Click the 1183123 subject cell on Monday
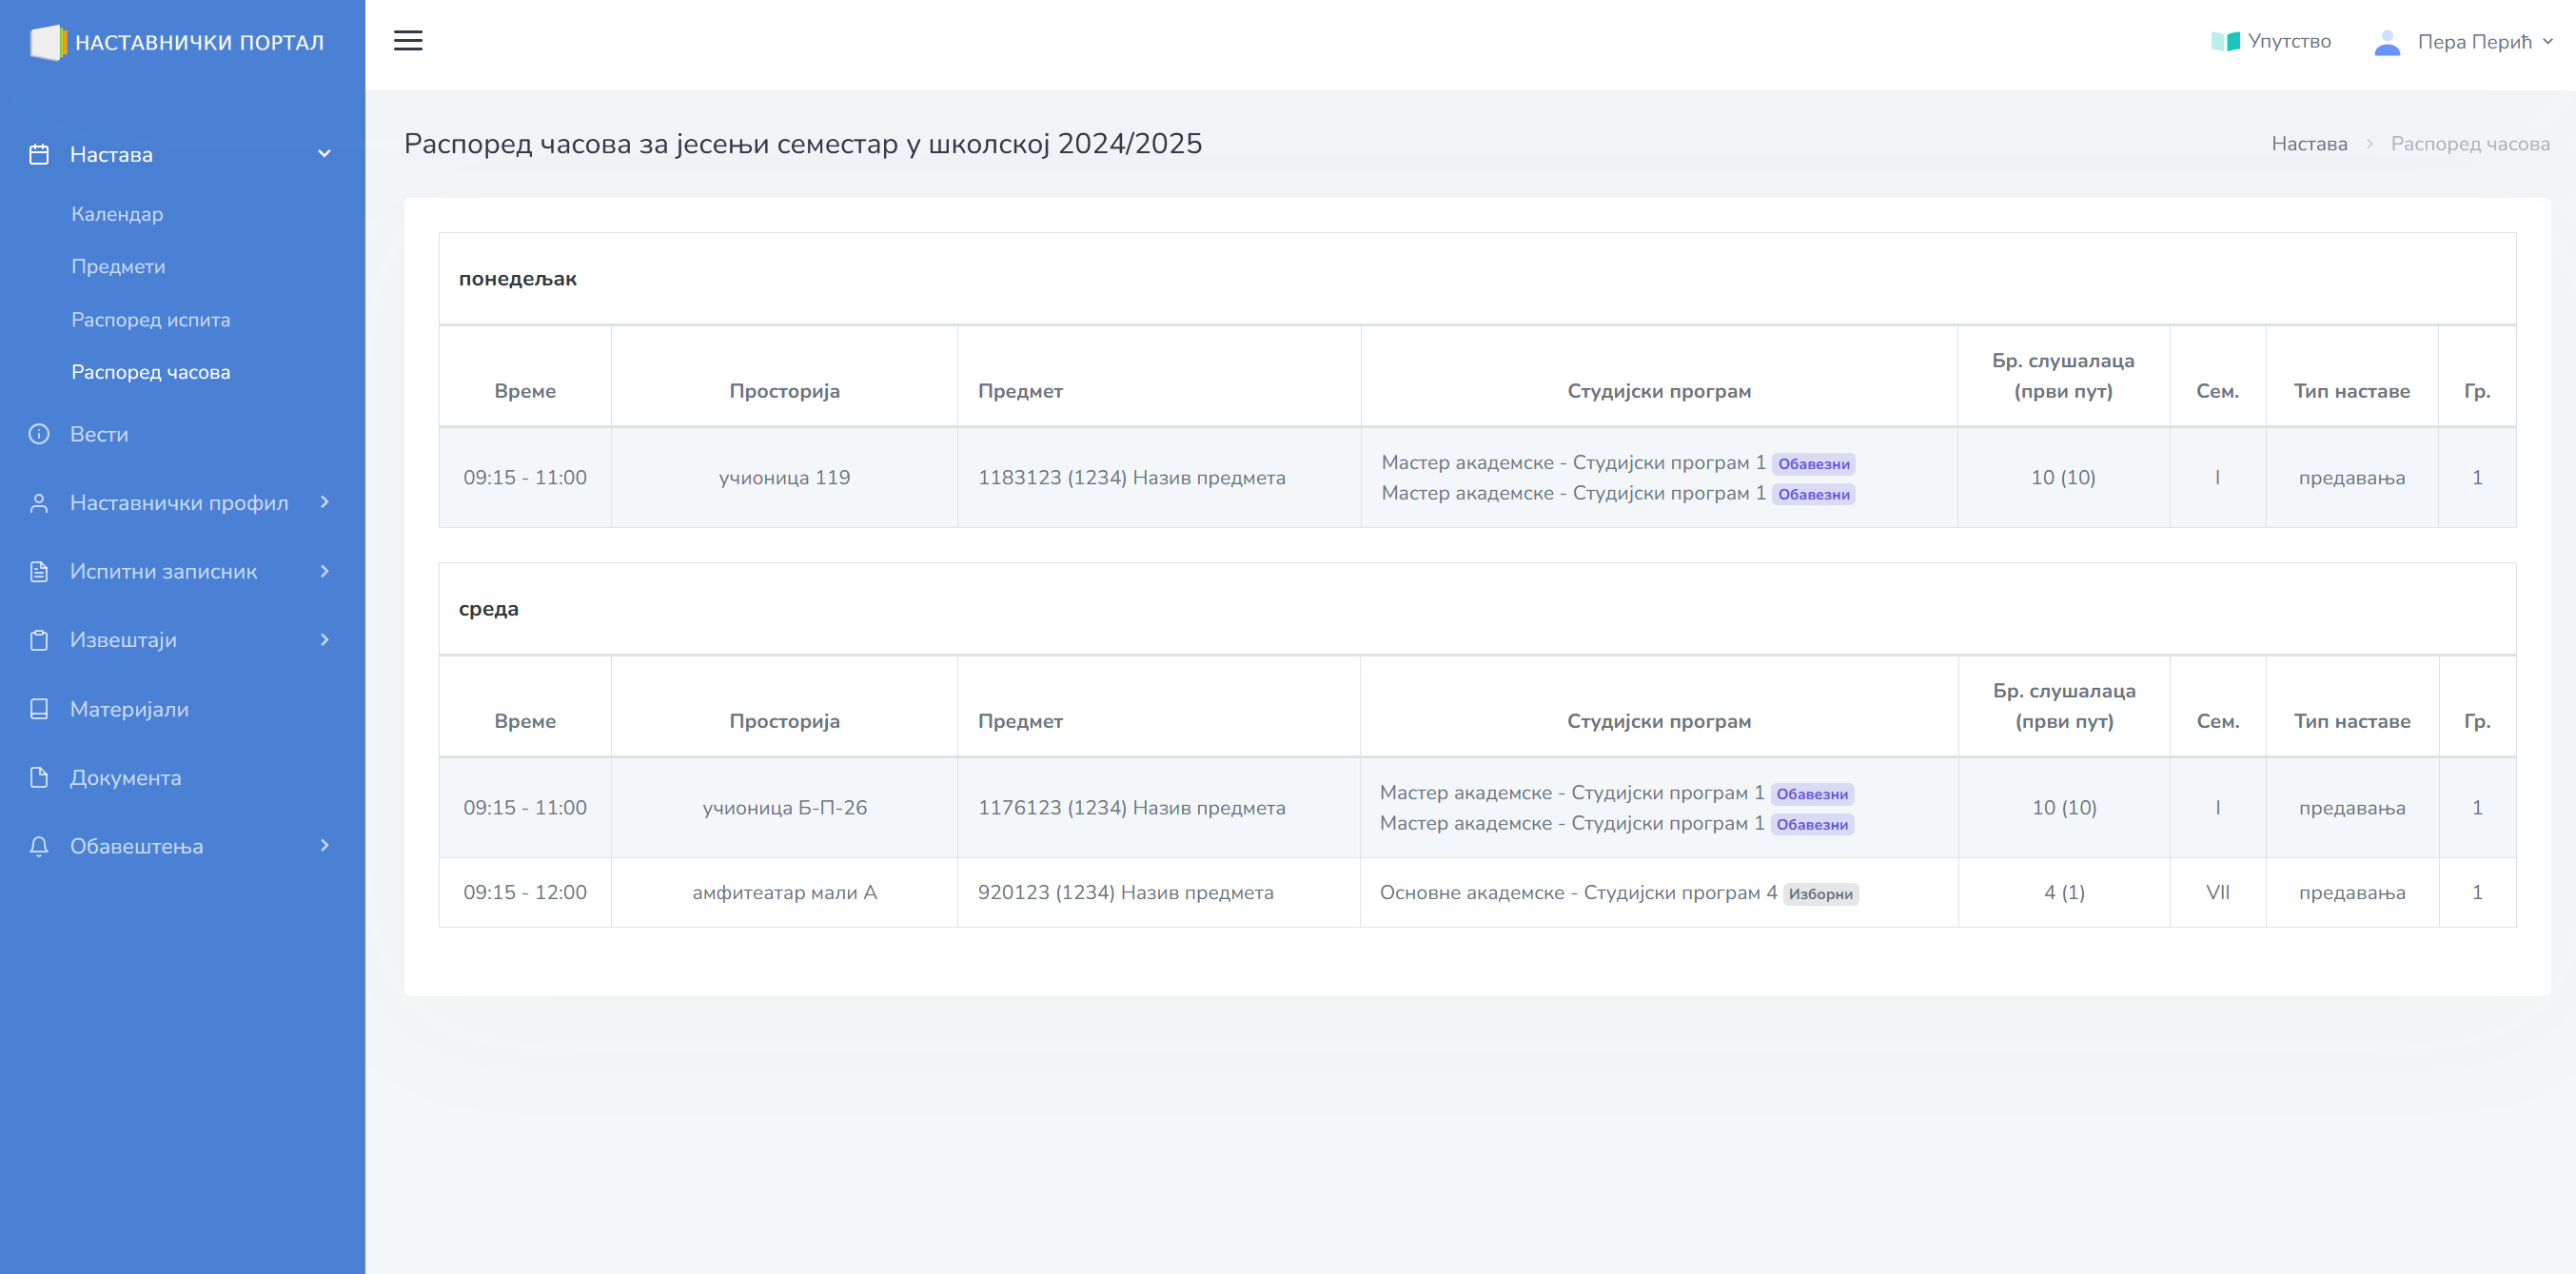The width and height of the screenshot is (2576, 1274). point(1131,478)
